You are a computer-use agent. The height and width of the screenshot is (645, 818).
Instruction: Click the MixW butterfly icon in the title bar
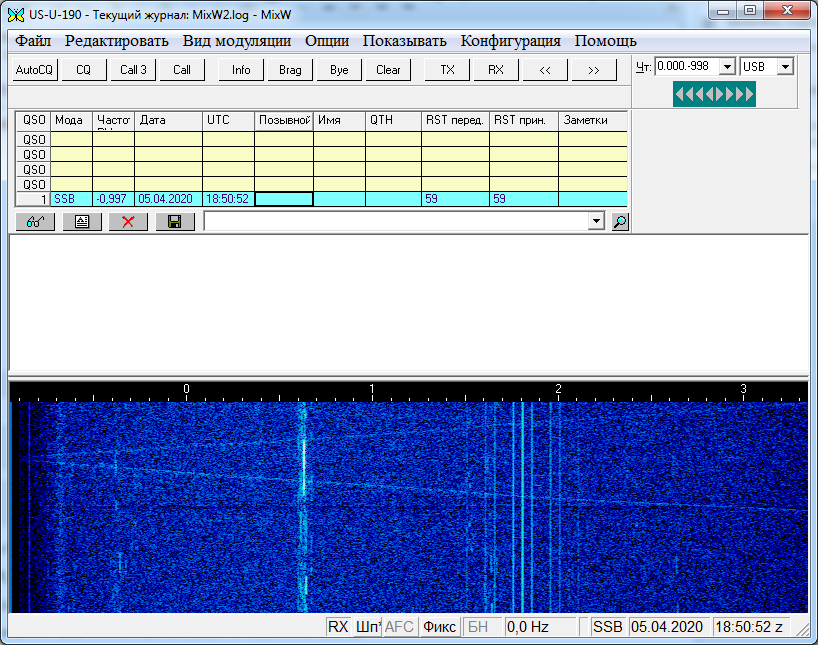[16, 14]
